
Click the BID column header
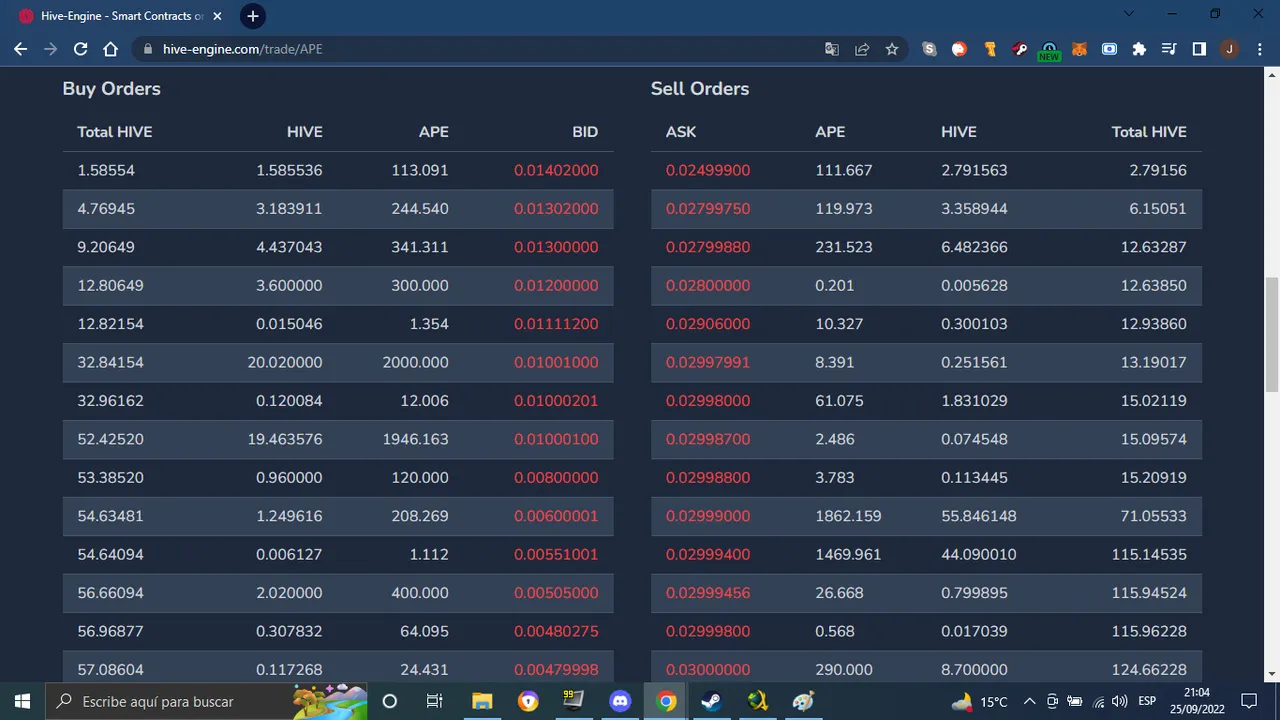coord(585,132)
